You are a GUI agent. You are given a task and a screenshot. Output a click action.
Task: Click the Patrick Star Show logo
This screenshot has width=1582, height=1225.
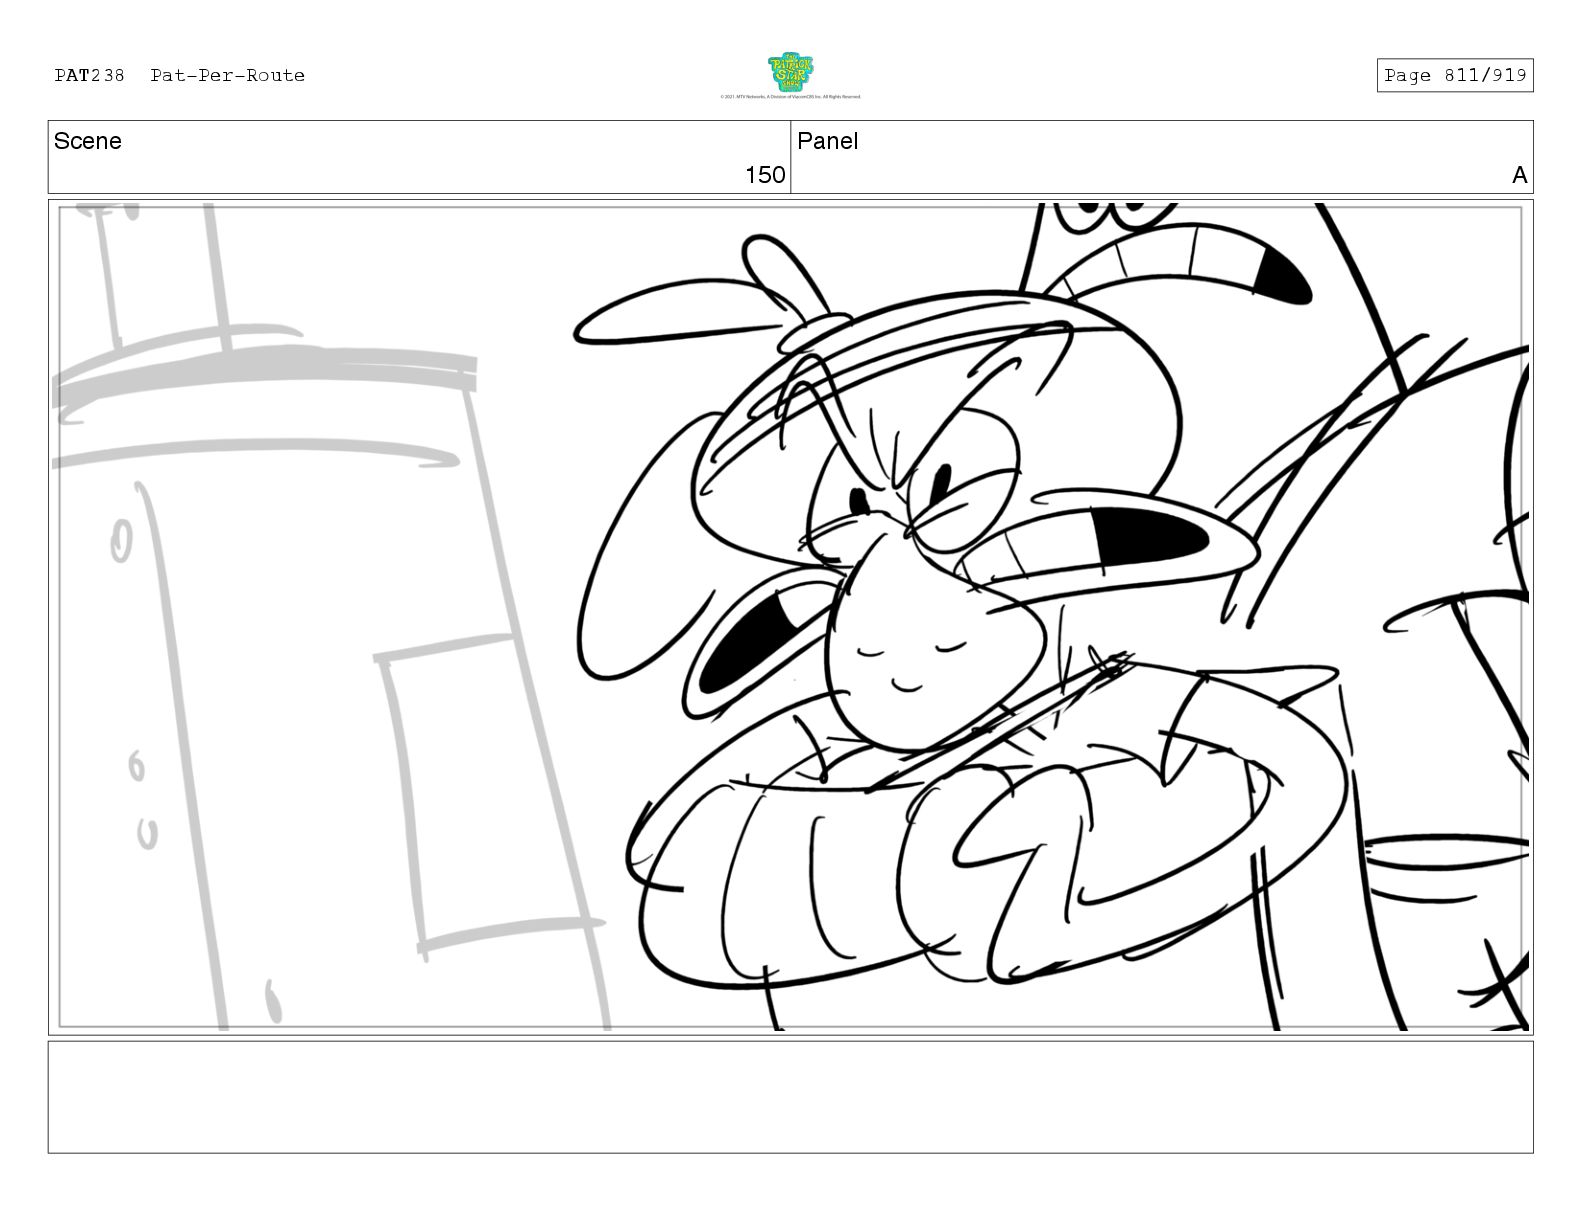[790, 72]
